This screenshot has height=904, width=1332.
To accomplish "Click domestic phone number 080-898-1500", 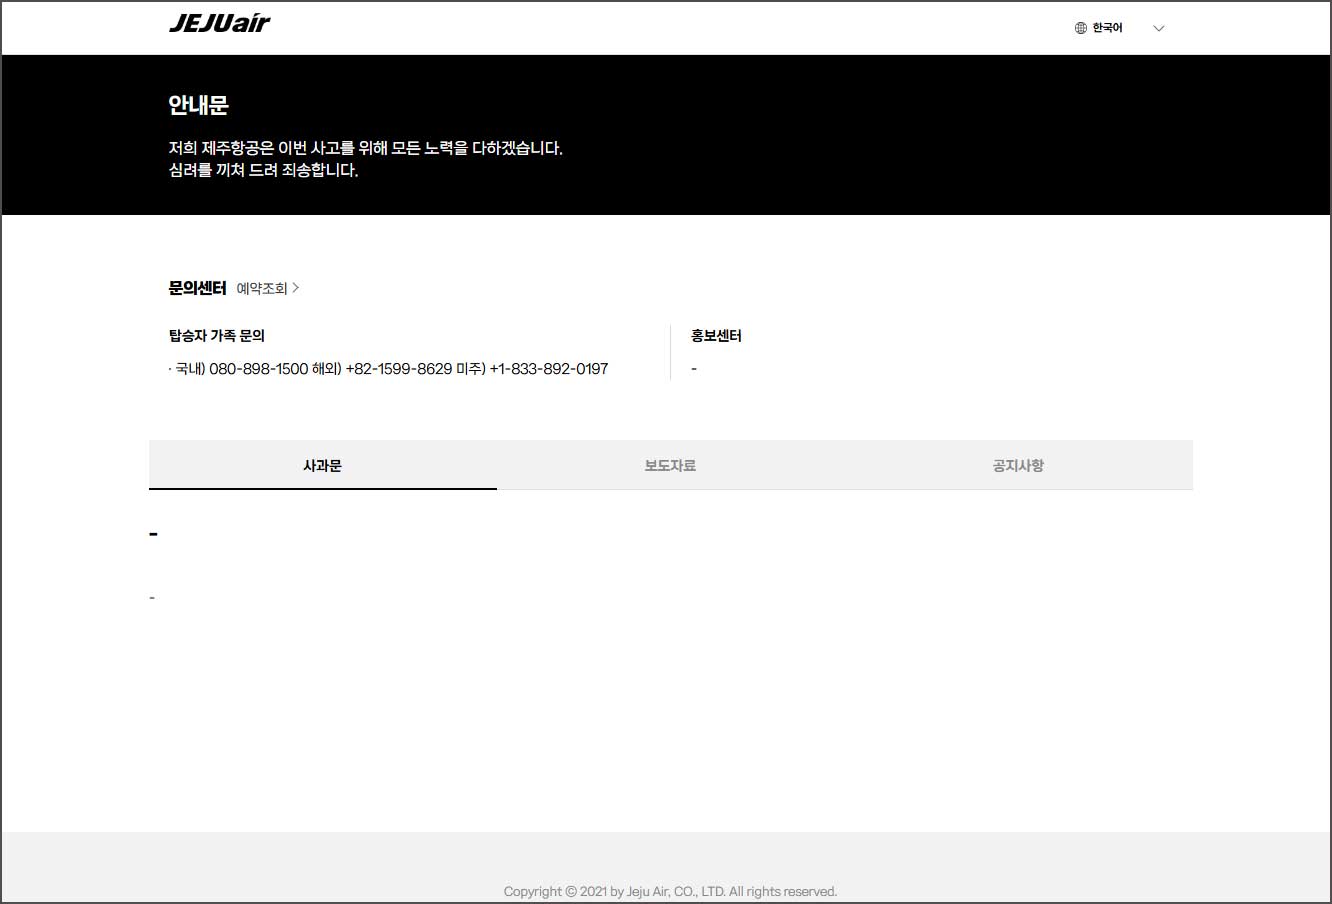I will point(258,369).
